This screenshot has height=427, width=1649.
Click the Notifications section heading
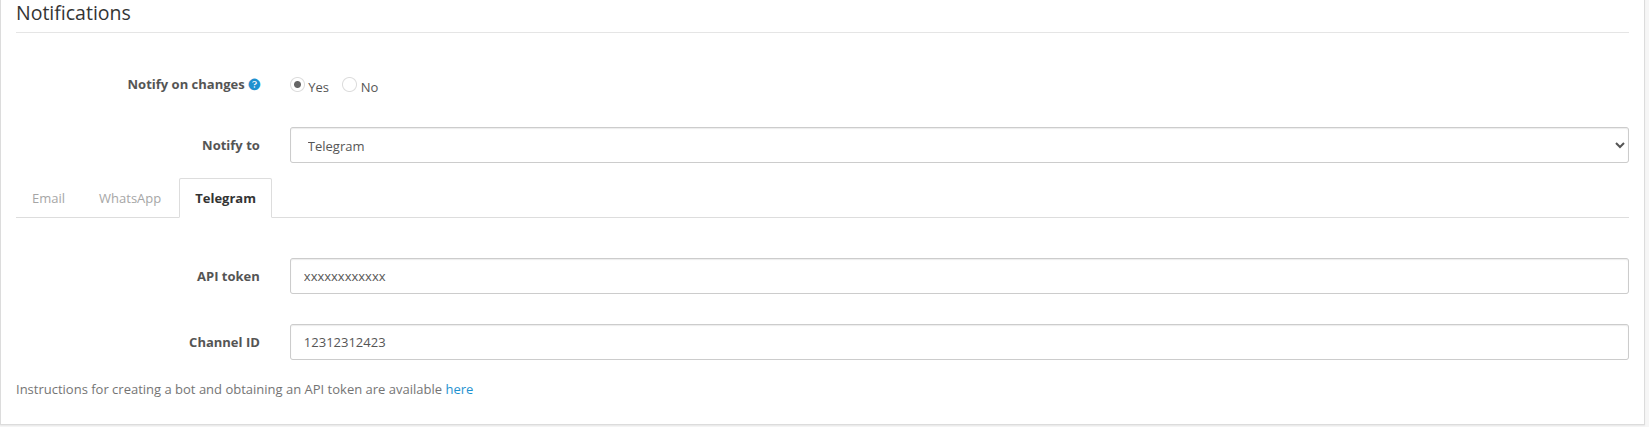74,14
